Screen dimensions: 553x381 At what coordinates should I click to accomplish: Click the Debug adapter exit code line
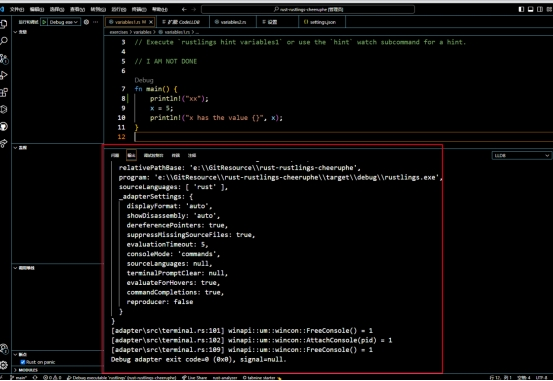(x=199, y=359)
